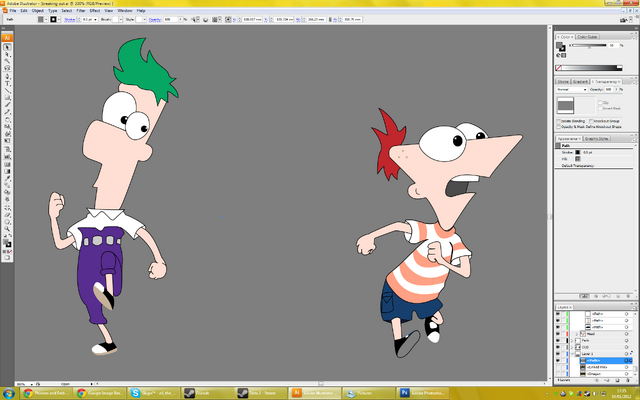Select the Magic Wand tool
Screen dimensions: 640x400
click(x=7, y=61)
